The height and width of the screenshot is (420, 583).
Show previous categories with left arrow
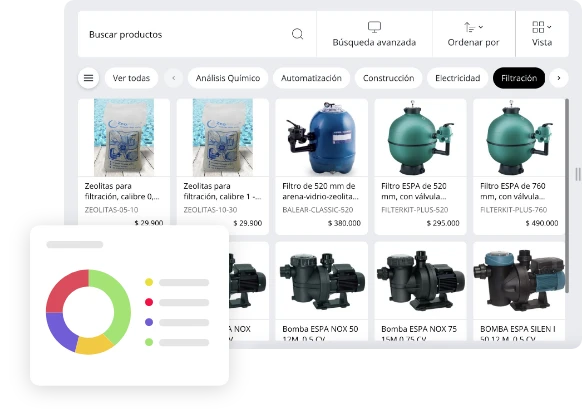pos(174,78)
